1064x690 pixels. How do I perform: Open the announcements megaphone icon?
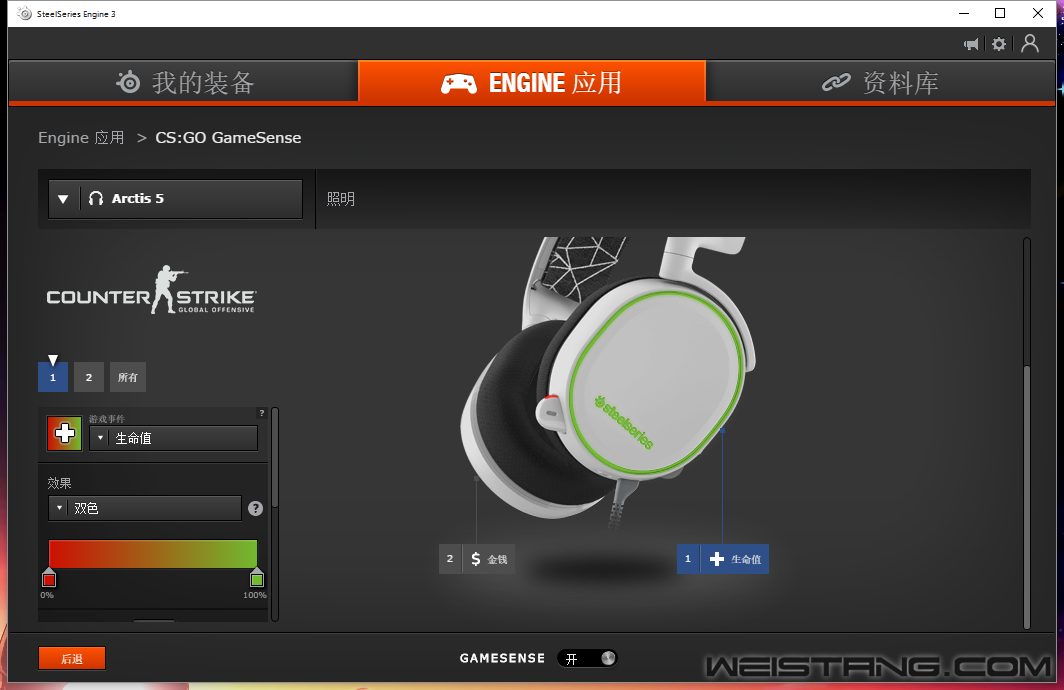(x=971, y=44)
